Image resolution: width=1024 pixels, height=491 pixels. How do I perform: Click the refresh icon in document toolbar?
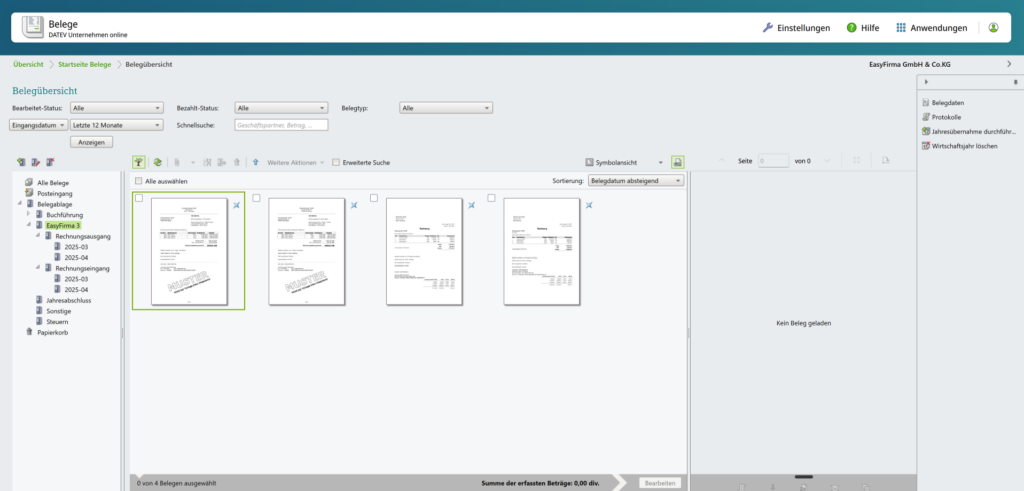tap(157, 162)
